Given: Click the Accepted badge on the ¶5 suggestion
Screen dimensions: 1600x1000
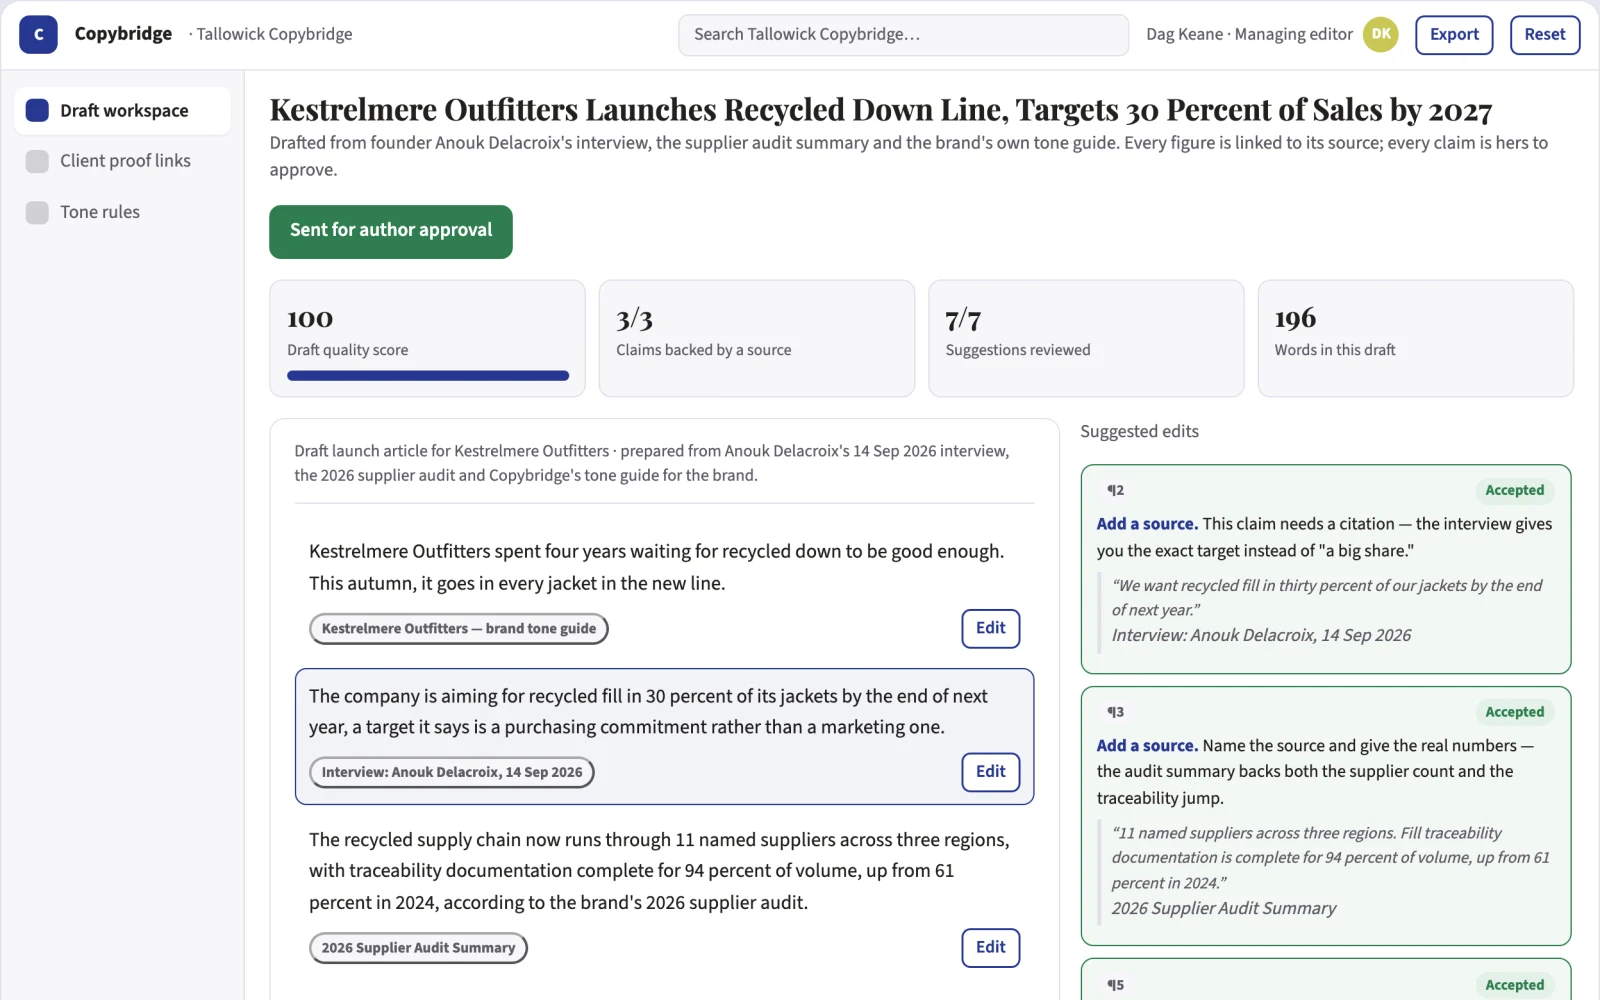Looking at the screenshot, I should coord(1514,986).
